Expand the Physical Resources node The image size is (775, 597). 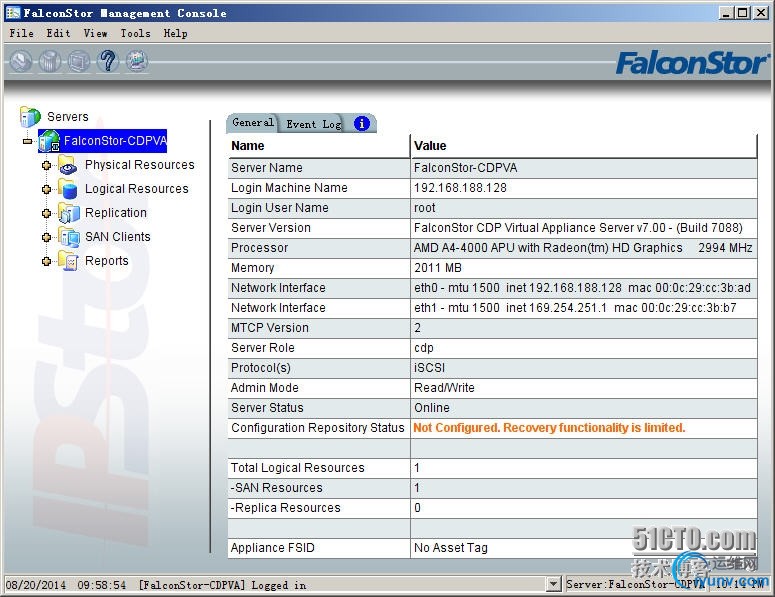pos(46,165)
